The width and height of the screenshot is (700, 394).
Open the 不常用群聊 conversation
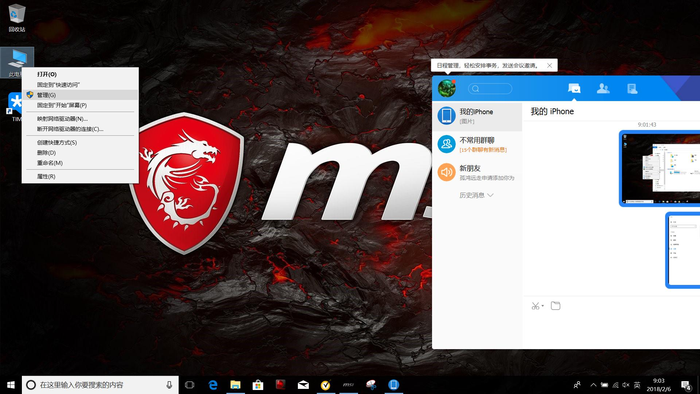coord(477,144)
